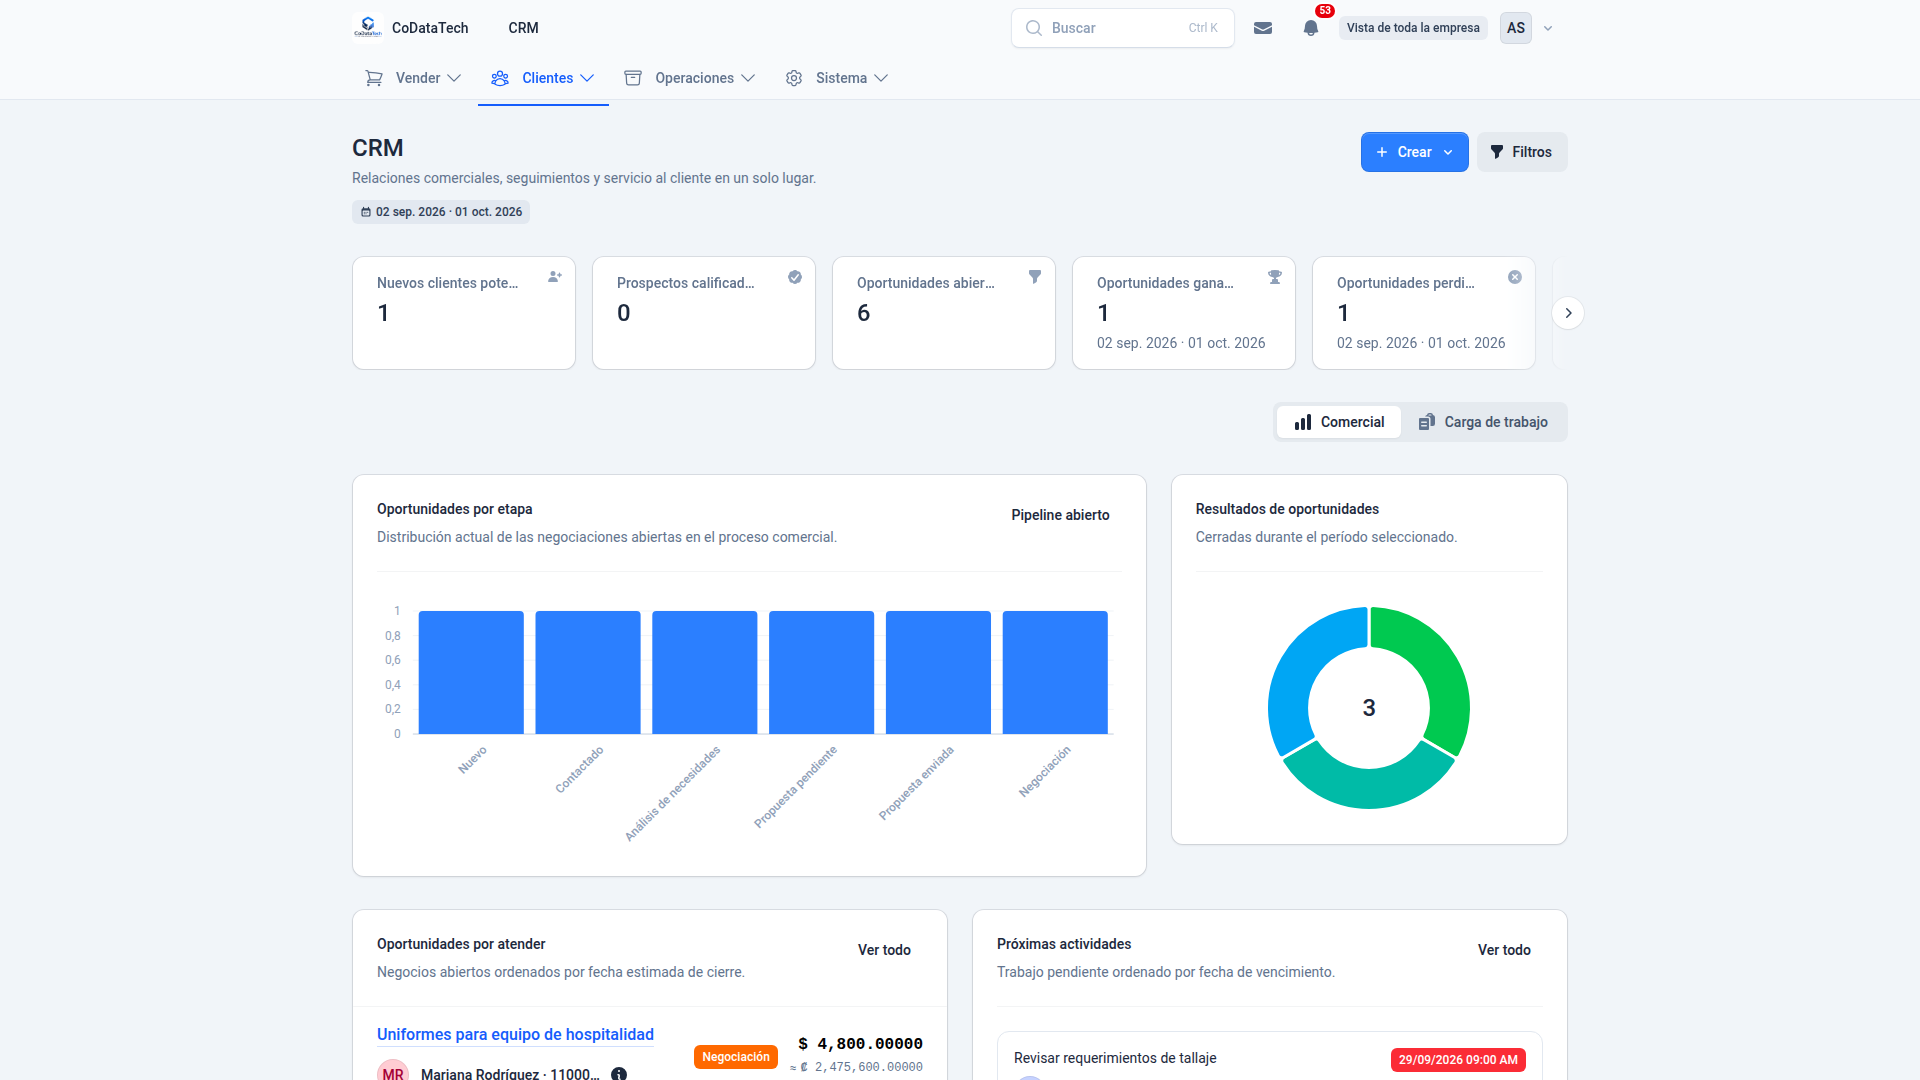Screen dimensions: 1920x1080
Task: Switch to Carga de trabajo view
Action: click(1483, 422)
